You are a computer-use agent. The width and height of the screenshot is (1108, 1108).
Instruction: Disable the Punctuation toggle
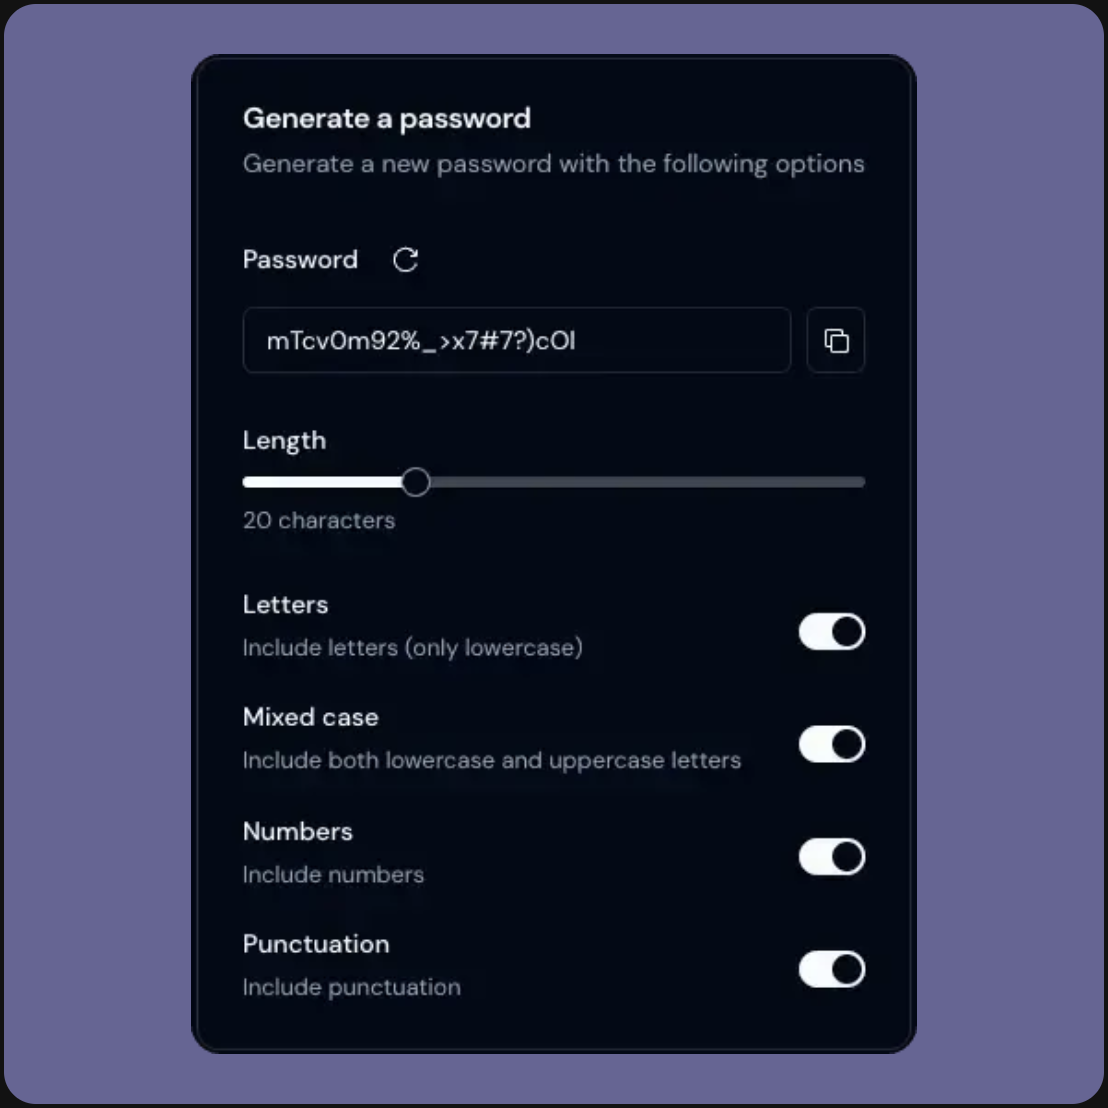pos(832,970)
